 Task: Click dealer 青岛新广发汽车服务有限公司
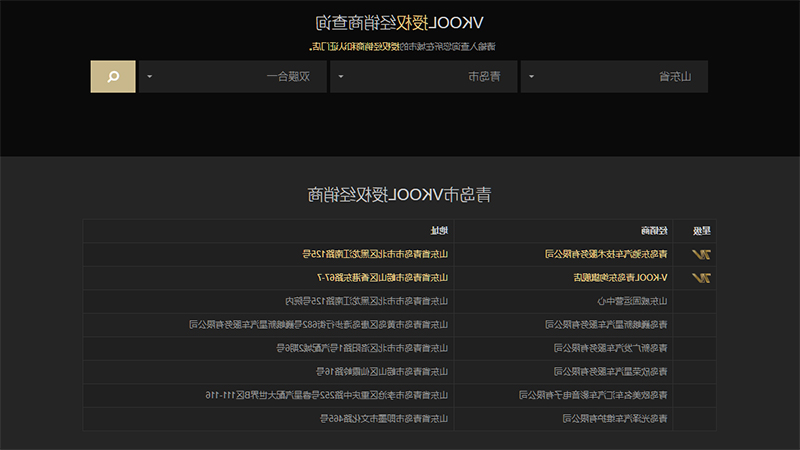coord(611,348)
